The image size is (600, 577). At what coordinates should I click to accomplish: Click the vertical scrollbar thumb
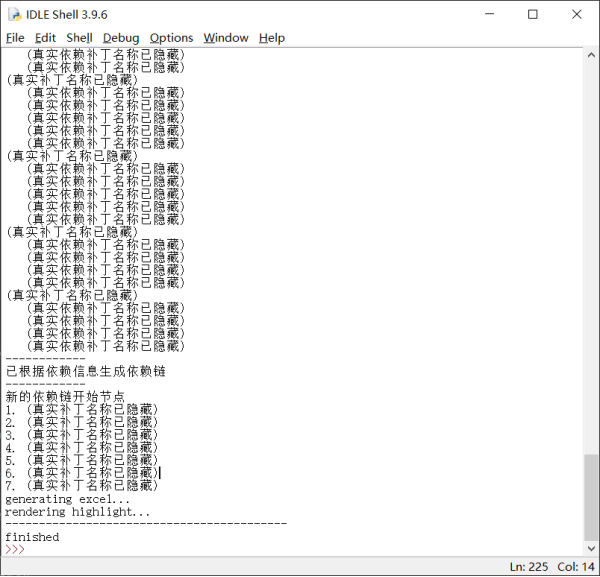pos(591,497)
